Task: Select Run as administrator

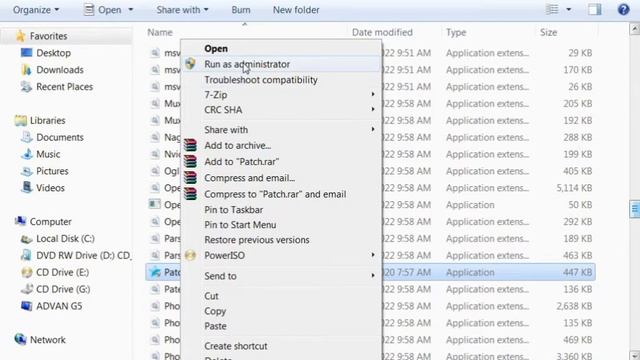Action: [281, 64]
